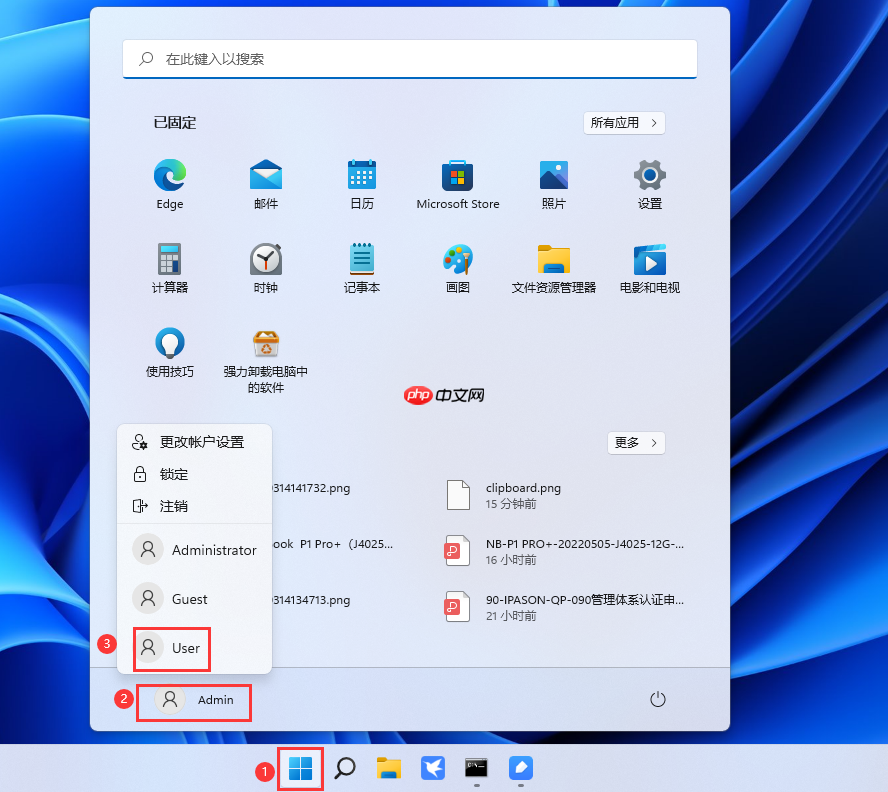
Task: Click the power button
Action: point(657,700)
